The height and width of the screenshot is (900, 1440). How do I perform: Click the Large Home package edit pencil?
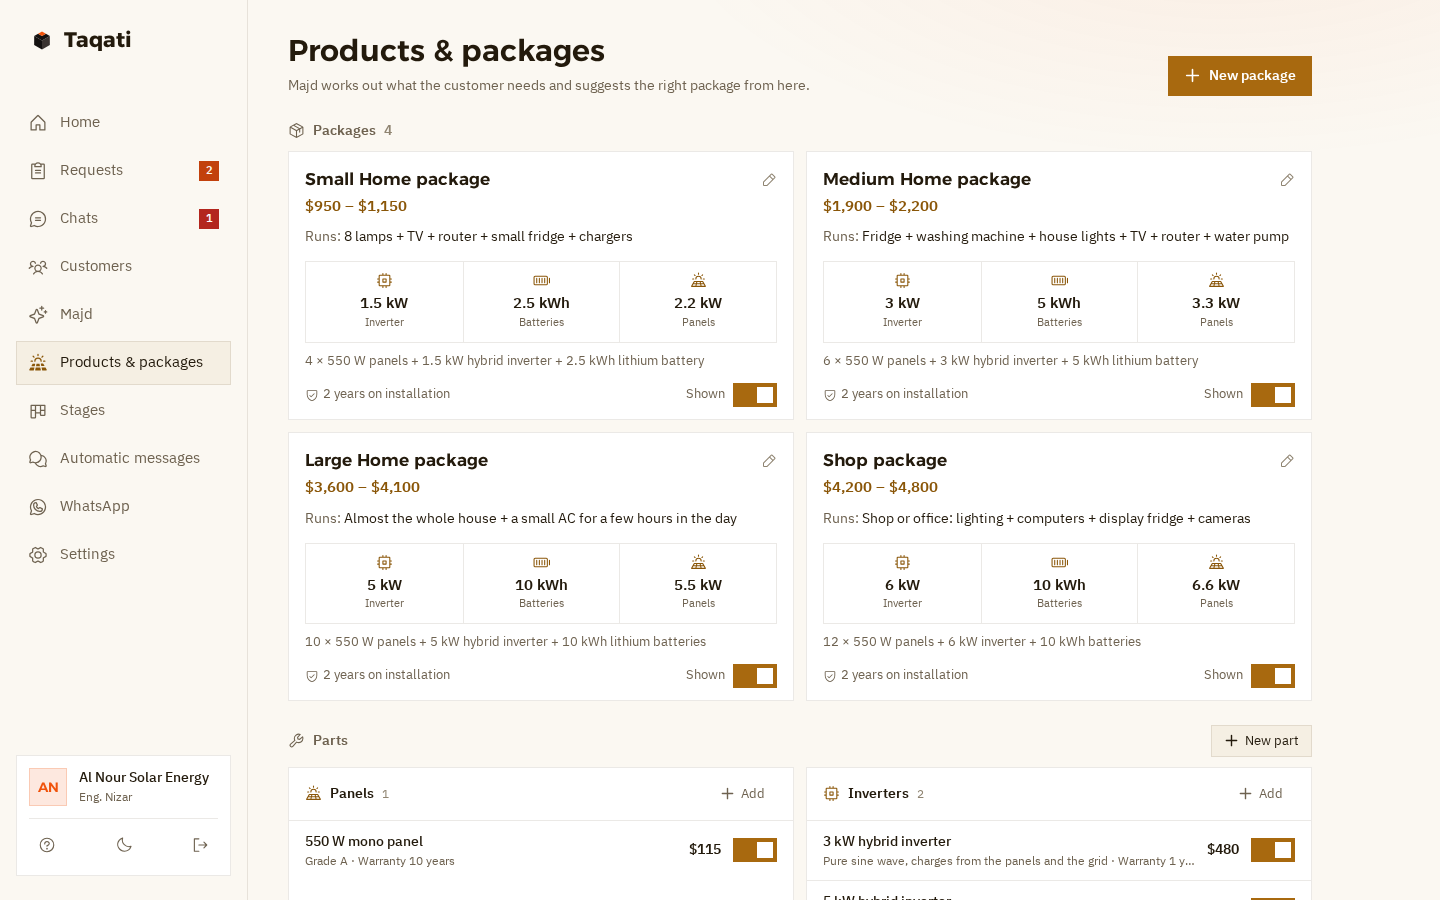[769, 461]
